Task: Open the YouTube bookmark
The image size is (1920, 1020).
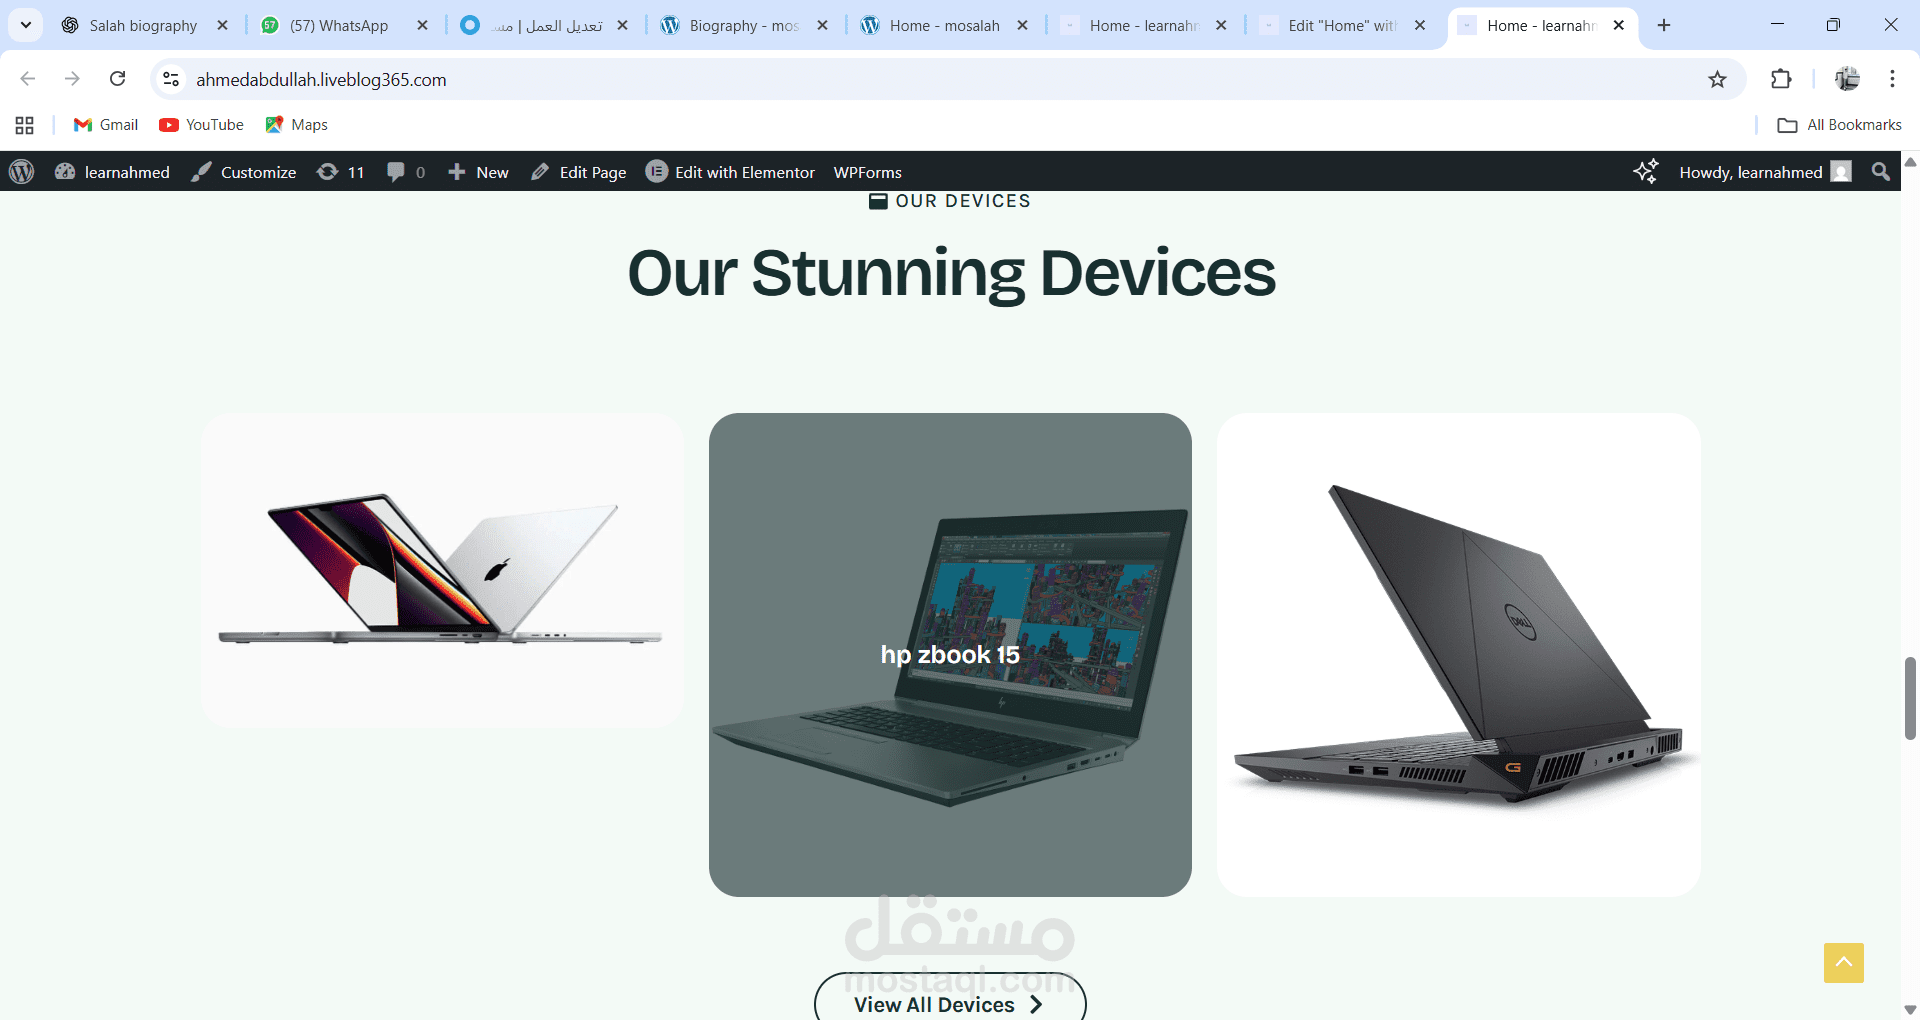Action: (x=202, y=125)
